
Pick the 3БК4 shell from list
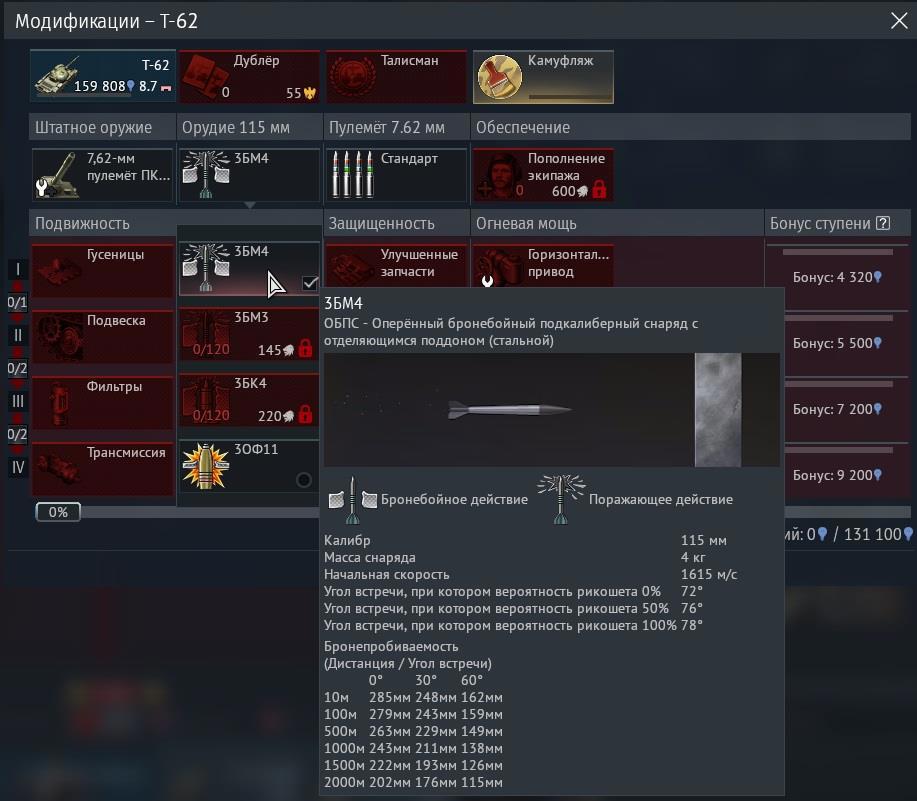pyautogui.click(x=249, y=402)
